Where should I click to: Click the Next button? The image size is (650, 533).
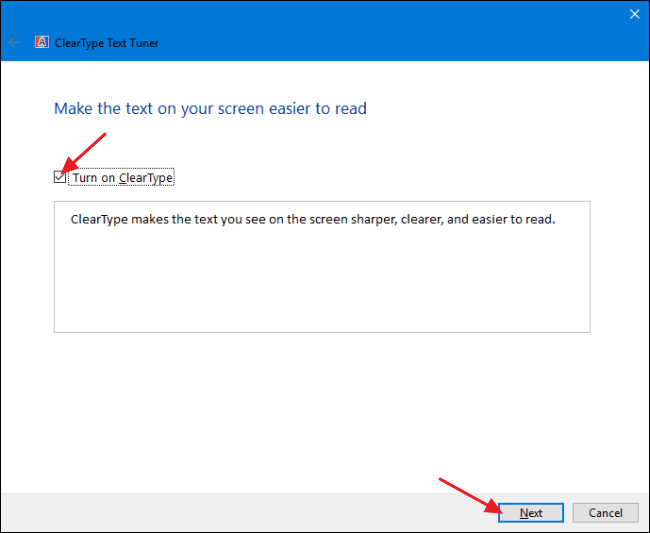531,513
